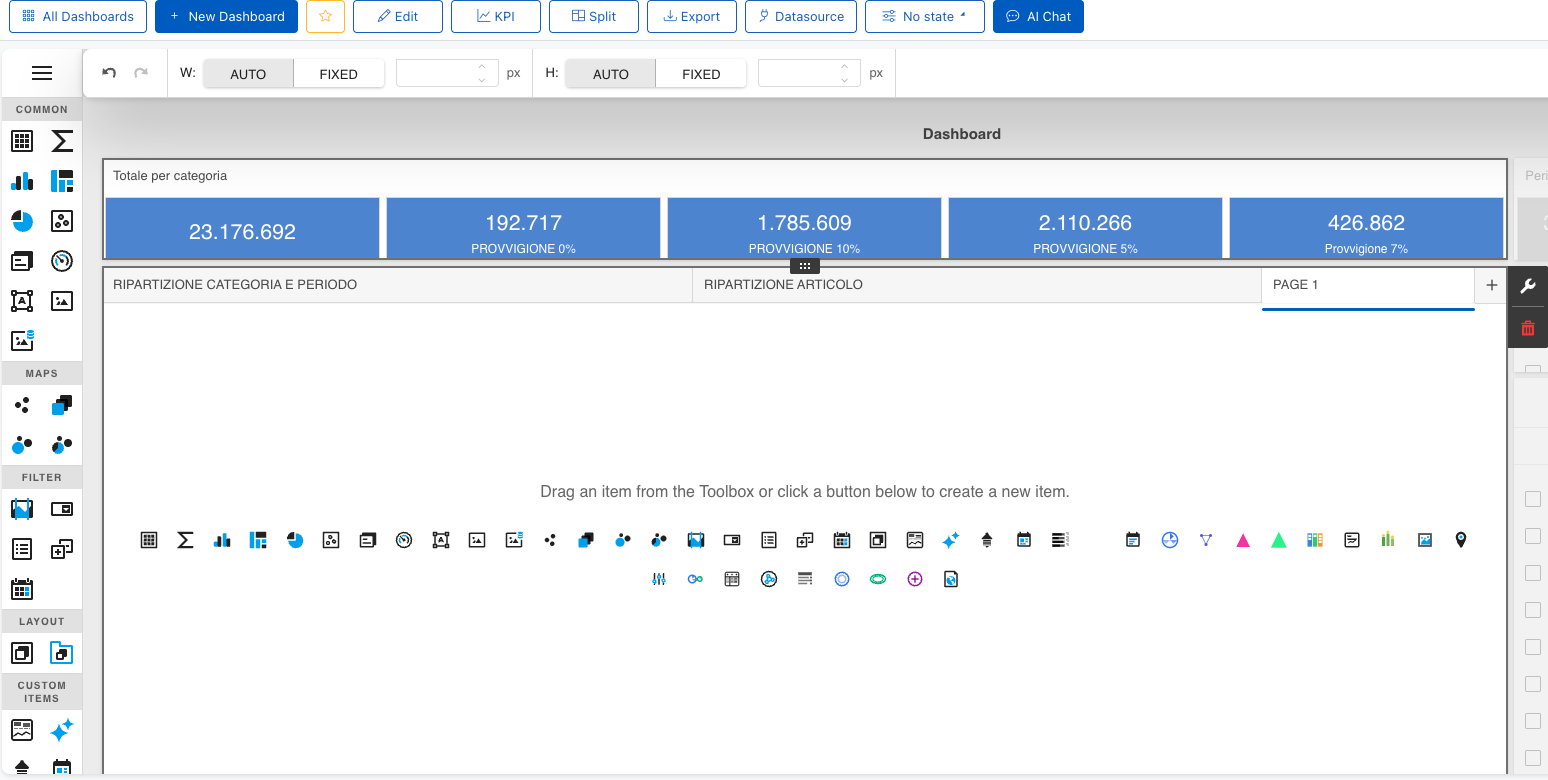
Task: Add the blue sparkle custom item from the sidebar
Action: [62, 731]
